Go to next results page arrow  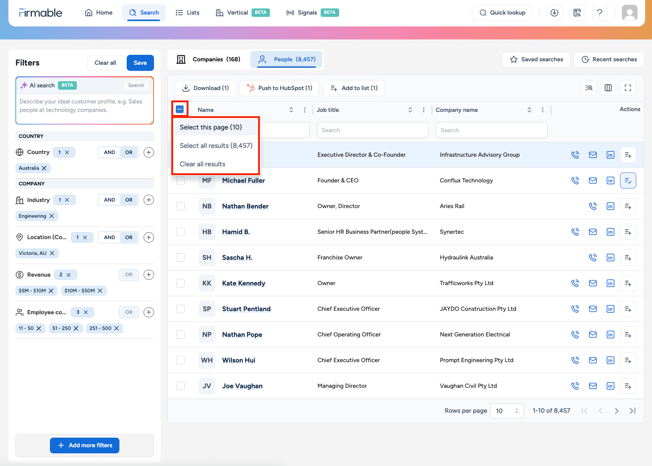tap(616, 411)
